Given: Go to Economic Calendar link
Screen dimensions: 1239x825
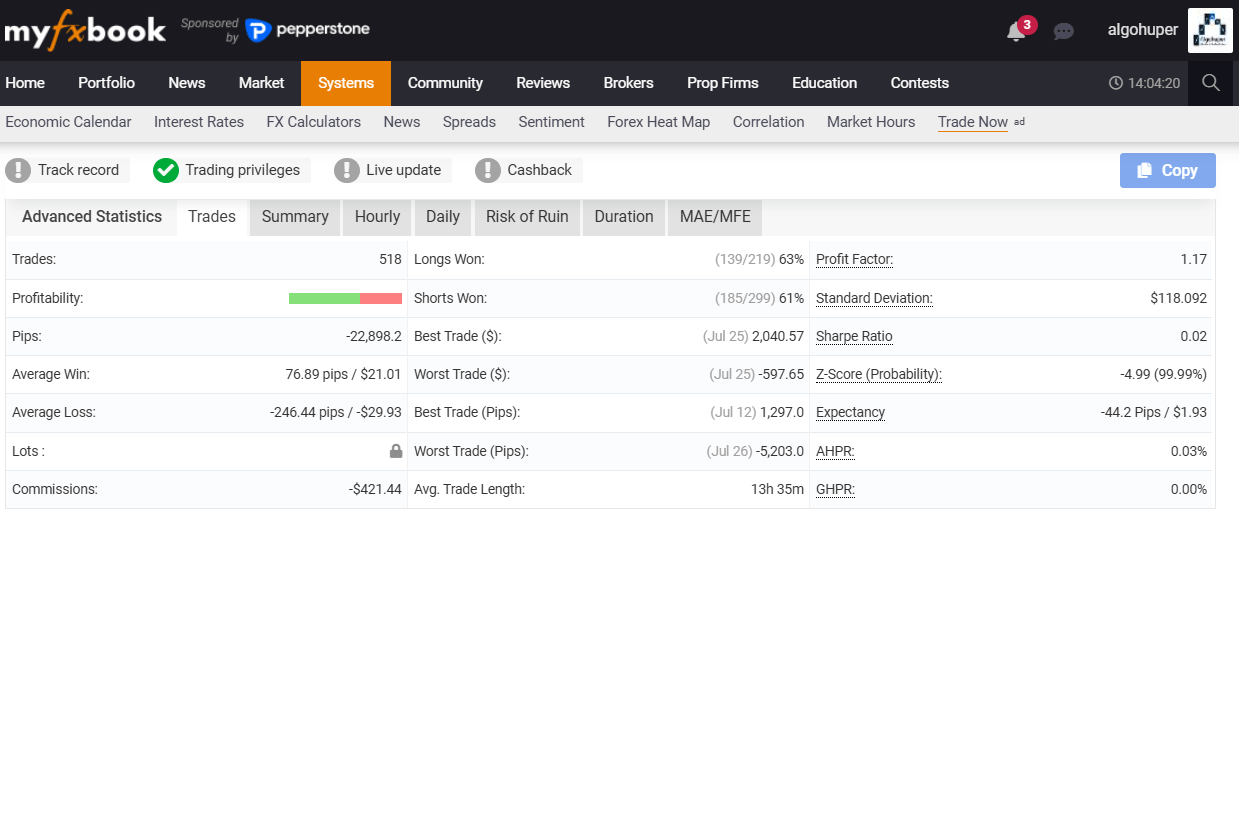Looking at the screenshot, I should [68, 122].
